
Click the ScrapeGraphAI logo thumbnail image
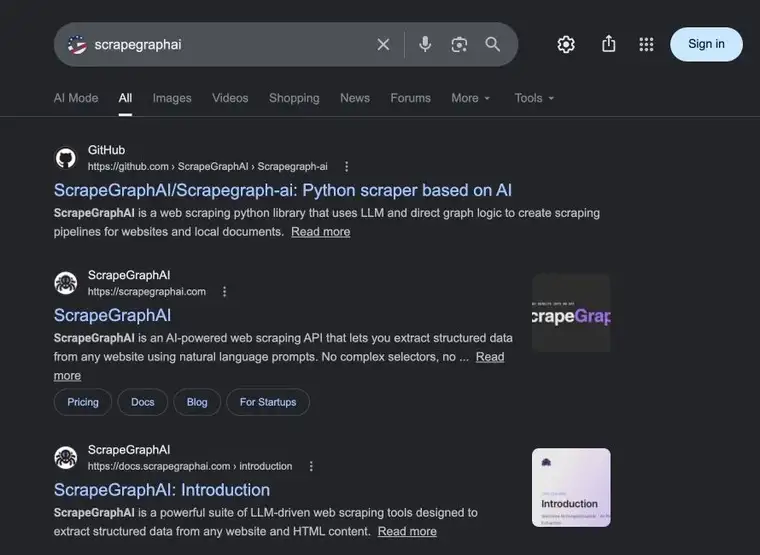point(571,313)
